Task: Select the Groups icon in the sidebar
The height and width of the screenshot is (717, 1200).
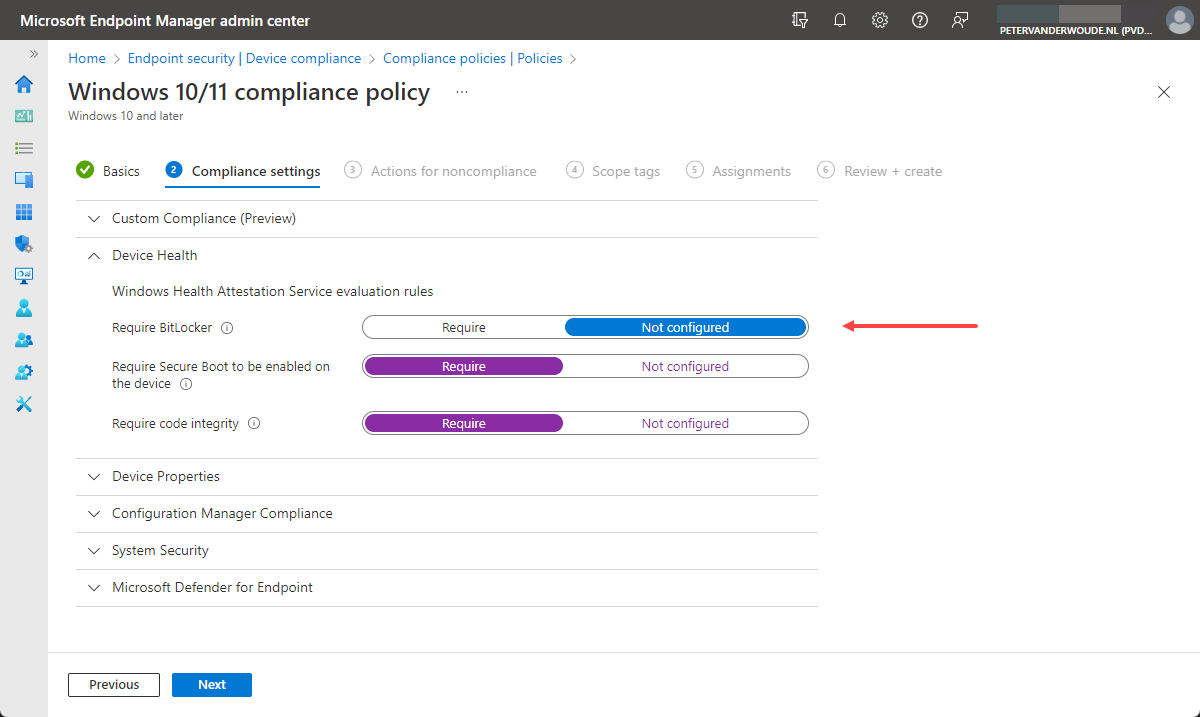Action: click(x=23, y=340)
